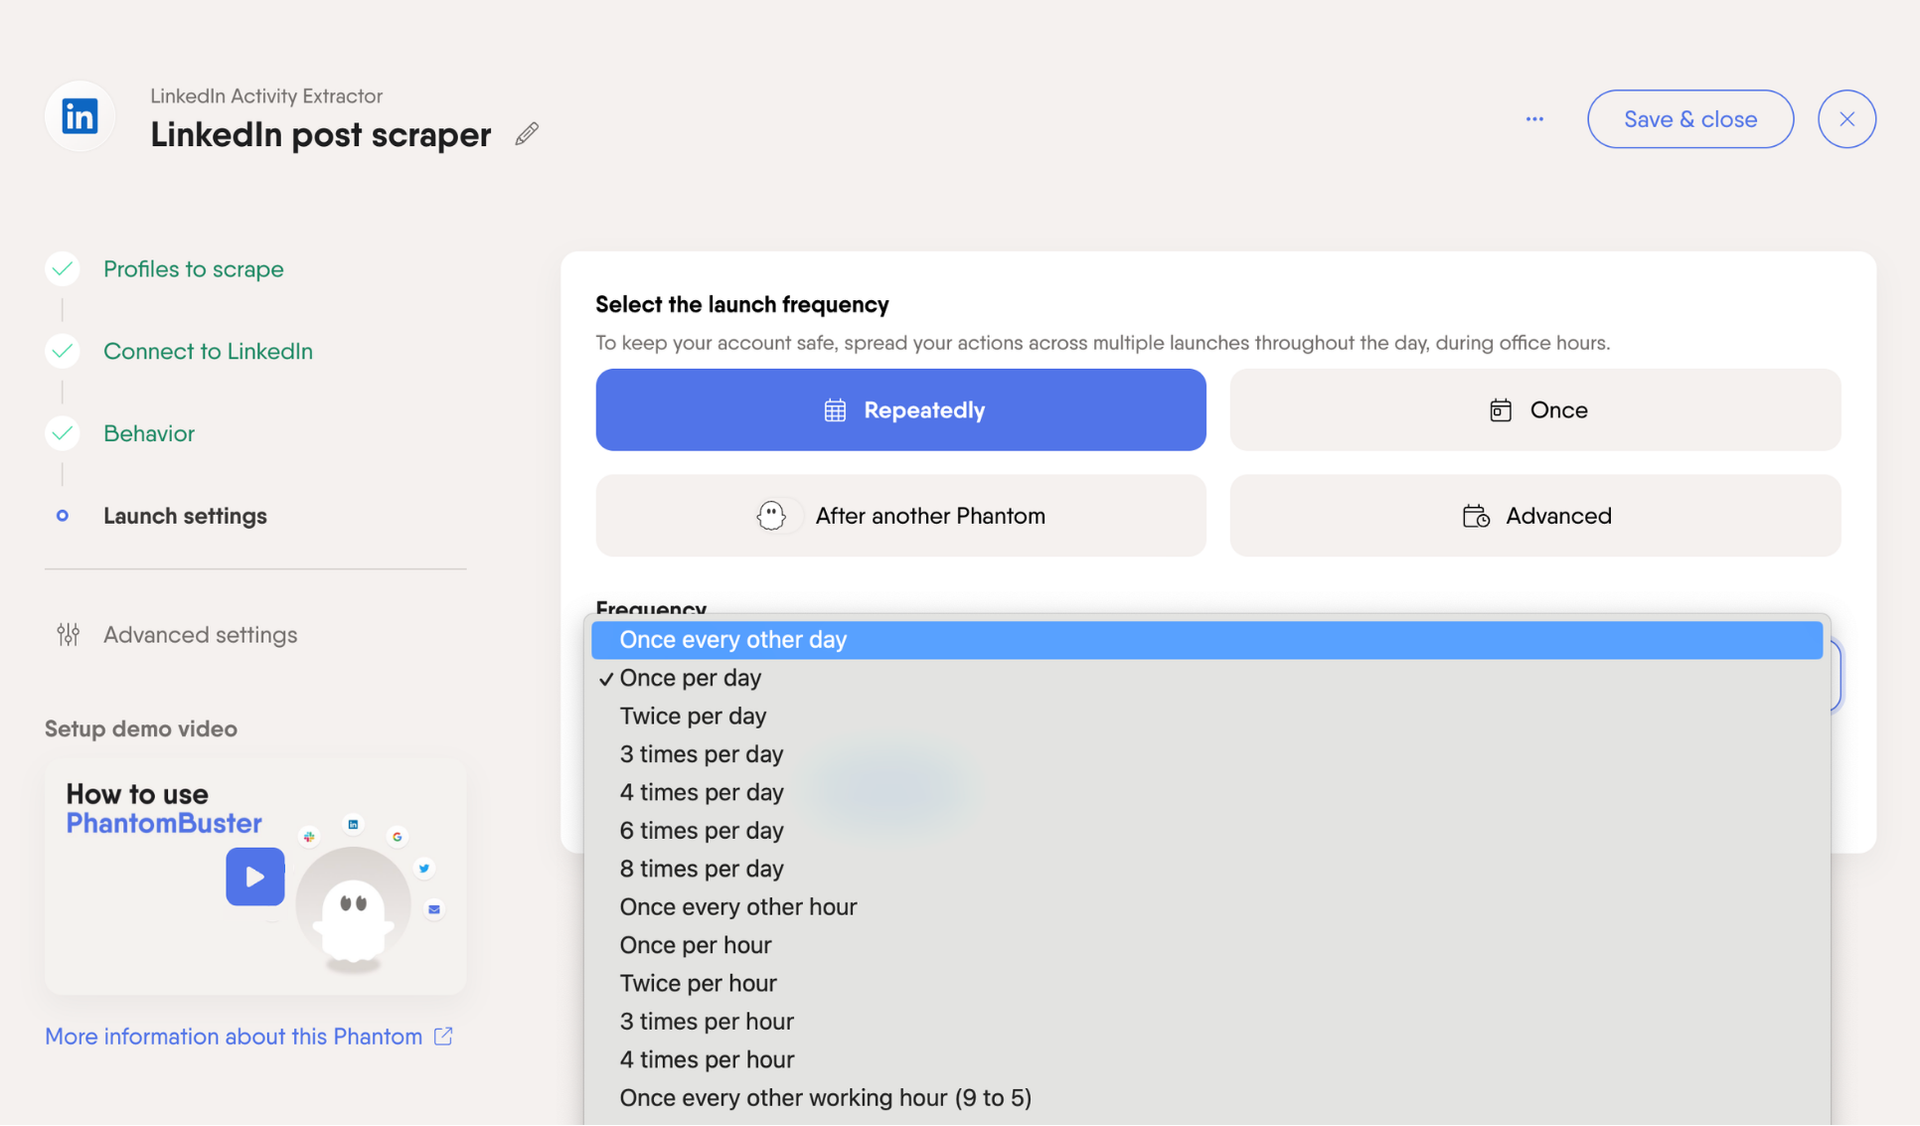Click the Save & close button

(1690, 118)
